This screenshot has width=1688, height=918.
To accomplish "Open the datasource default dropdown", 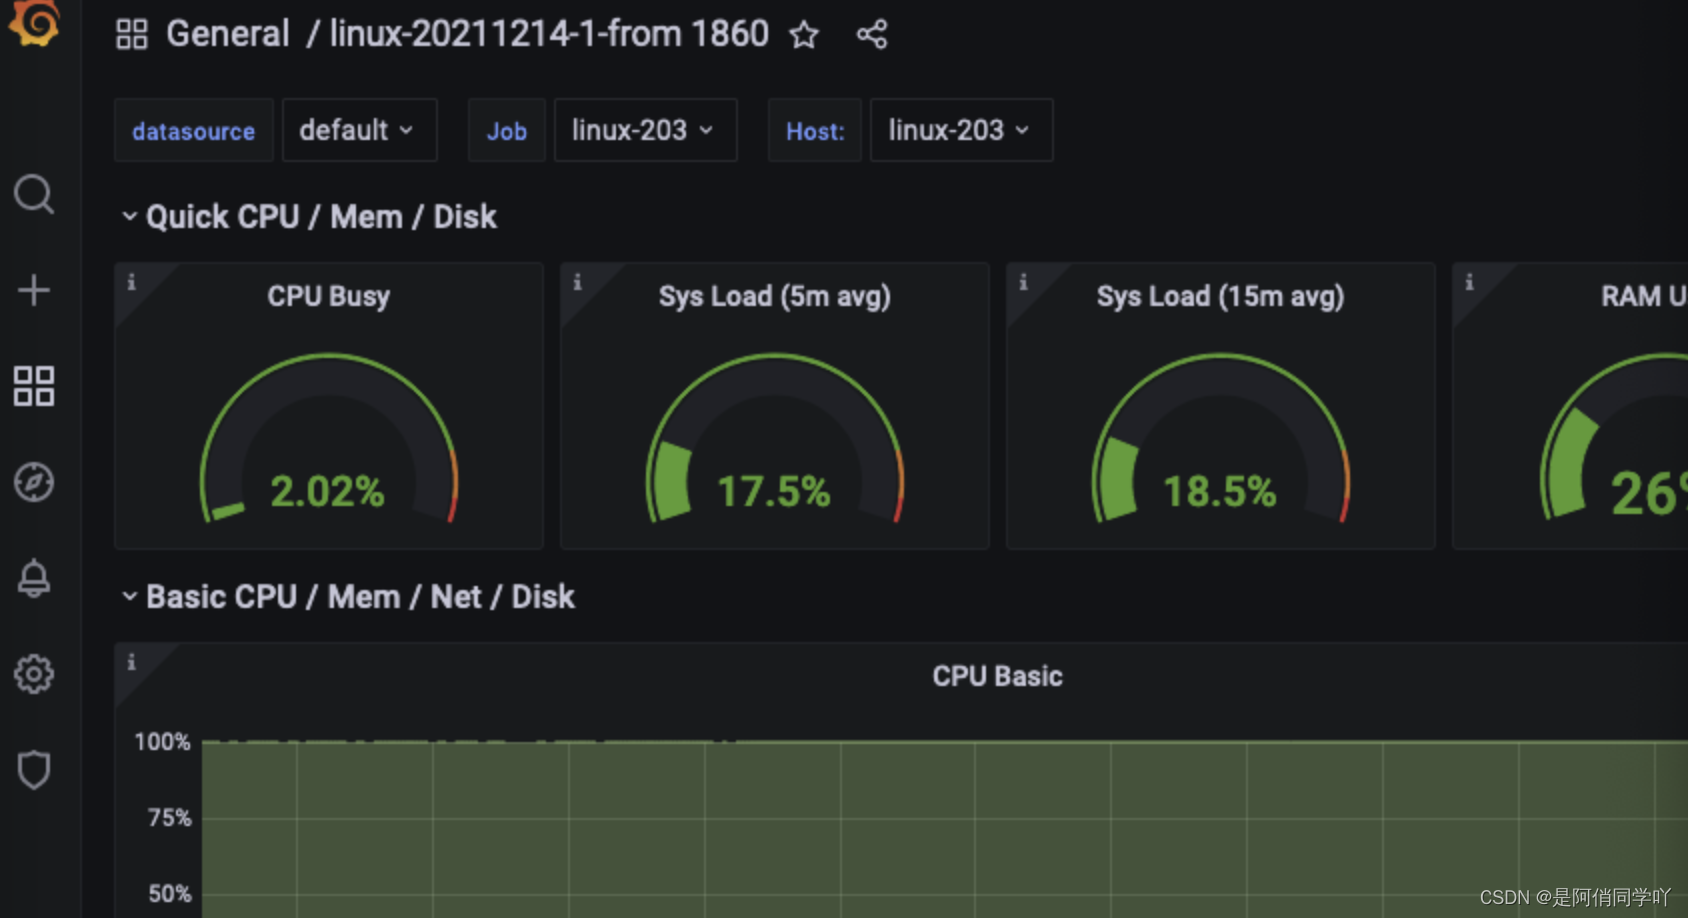I will [359, 130].
